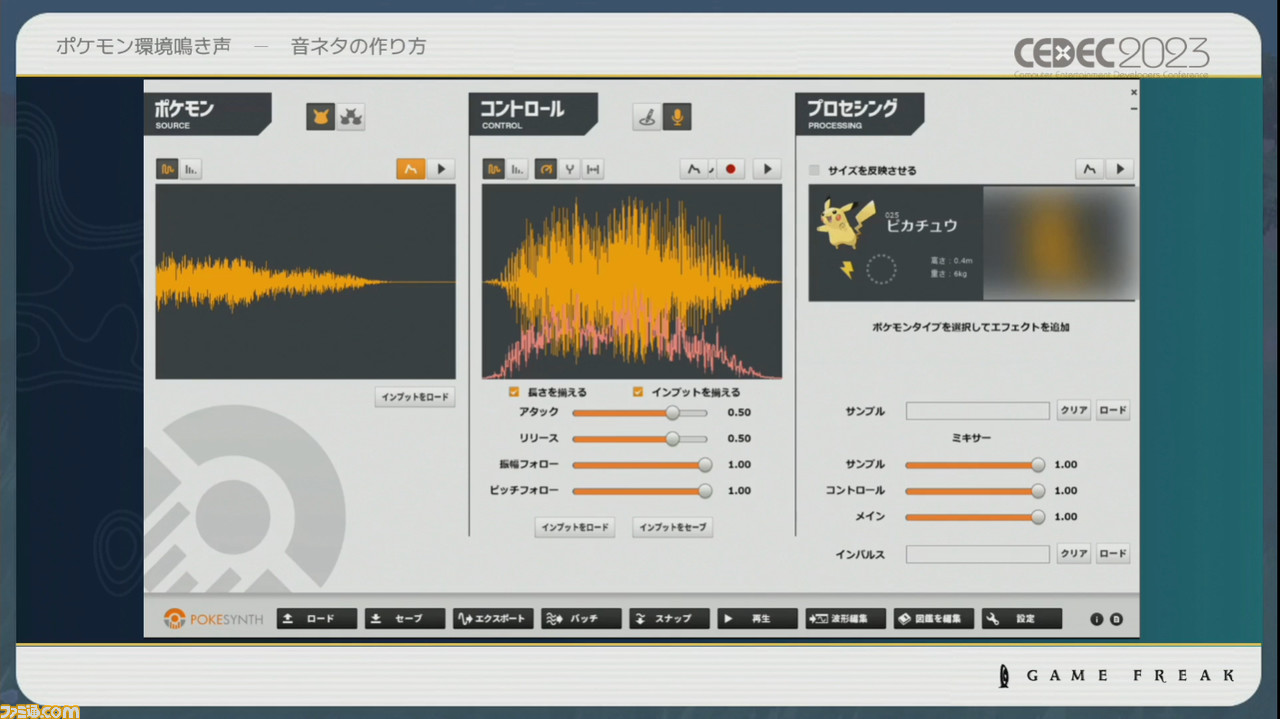This screenshot has width=1280, height=719.
Task: Start recording with the red record icon
Action: (731, 168)
